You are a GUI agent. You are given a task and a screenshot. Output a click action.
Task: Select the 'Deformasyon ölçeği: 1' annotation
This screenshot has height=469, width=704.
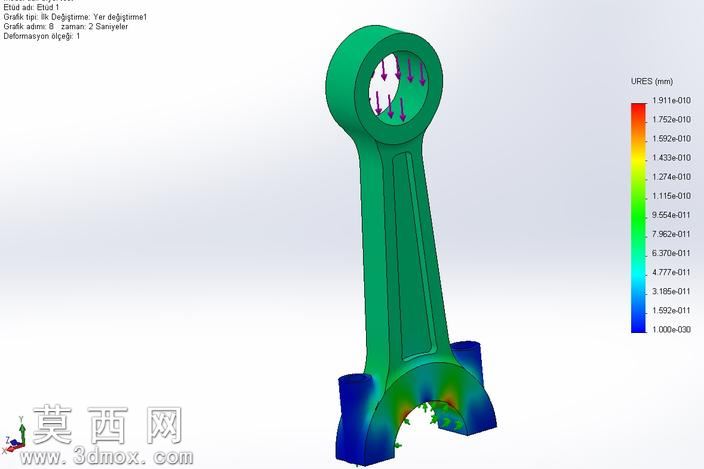click(41, 36)
